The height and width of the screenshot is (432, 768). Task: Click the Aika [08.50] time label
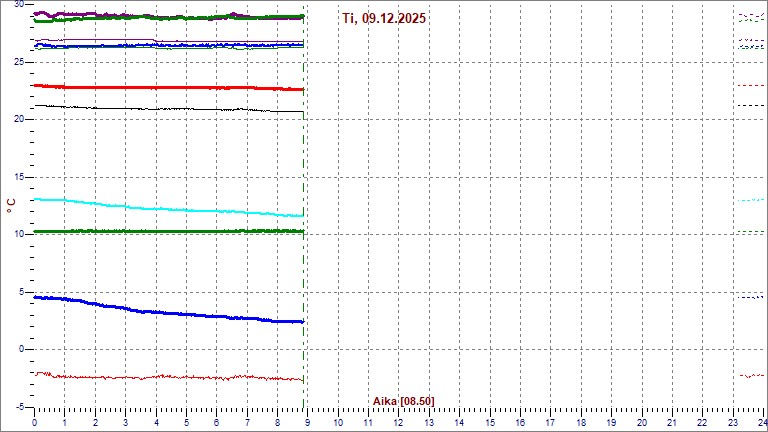[403, 401]
